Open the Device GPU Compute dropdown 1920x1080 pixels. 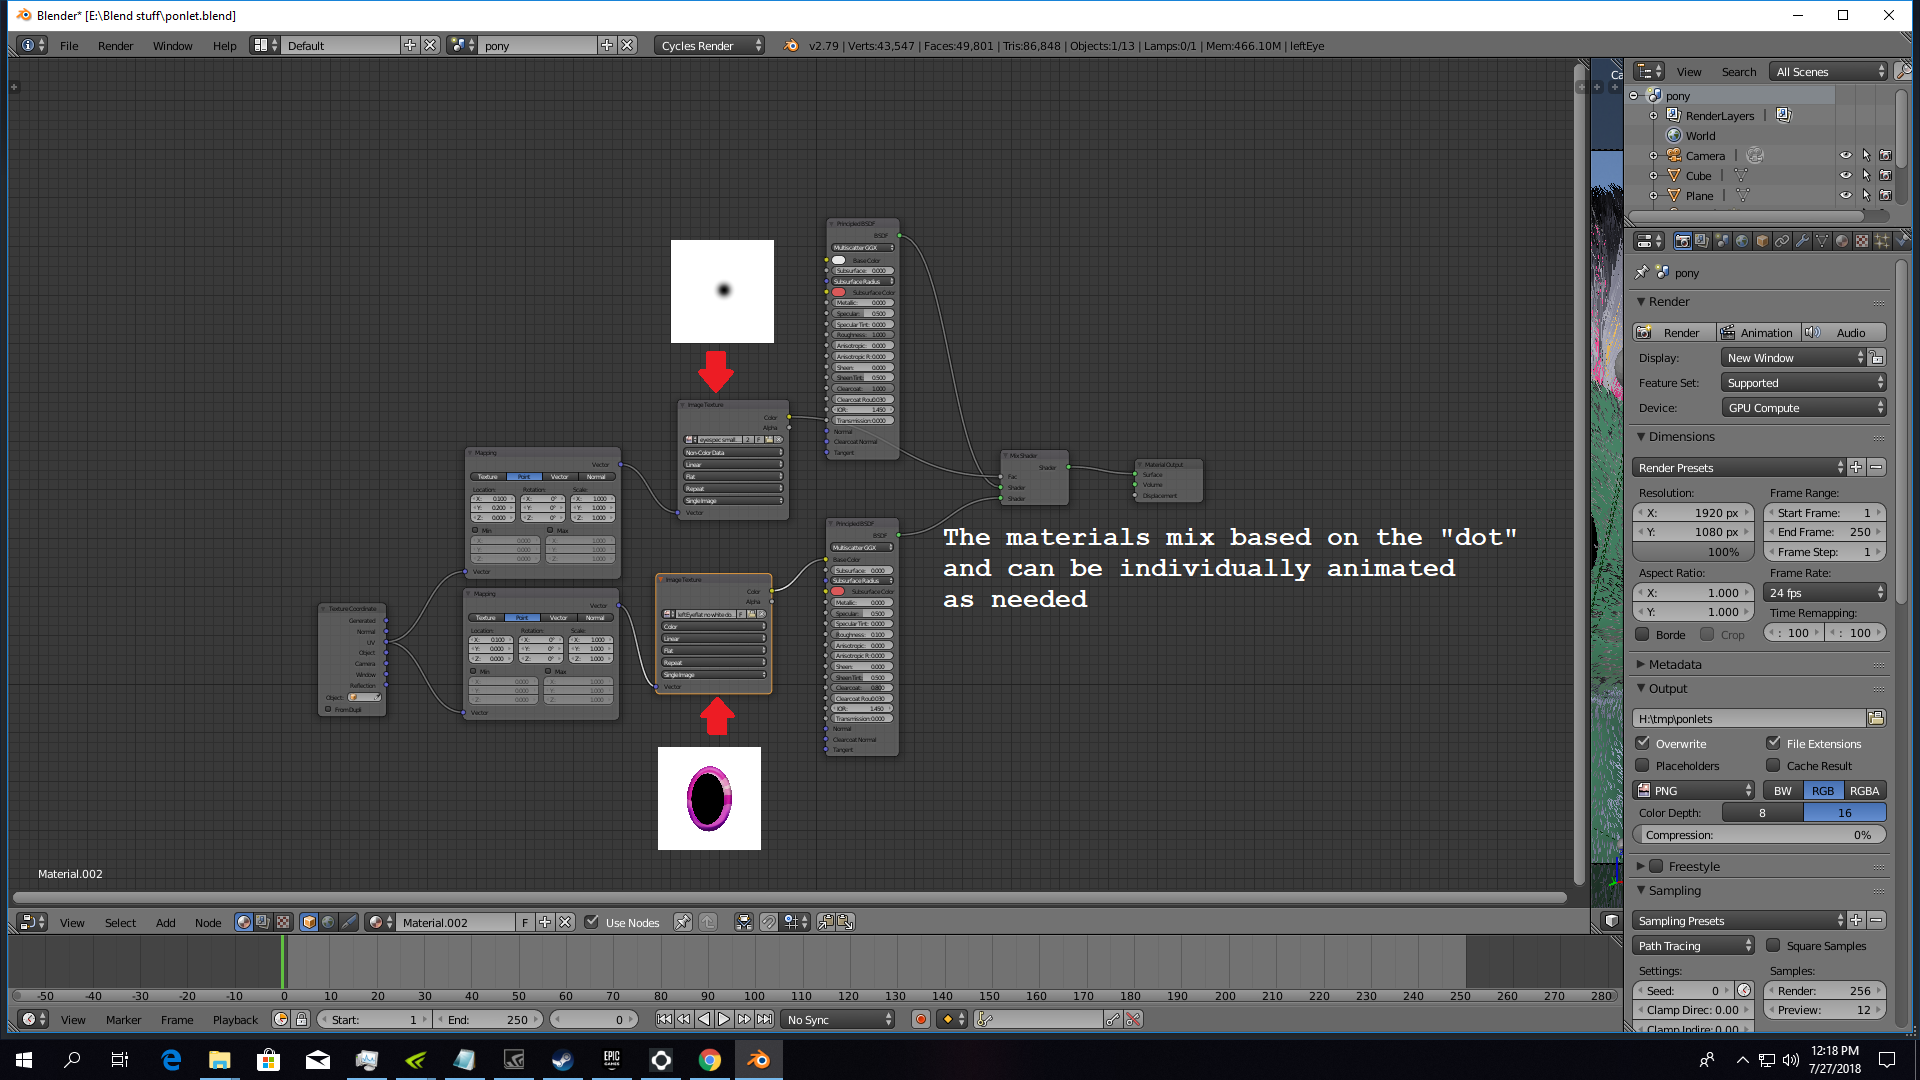point(1805,408)
